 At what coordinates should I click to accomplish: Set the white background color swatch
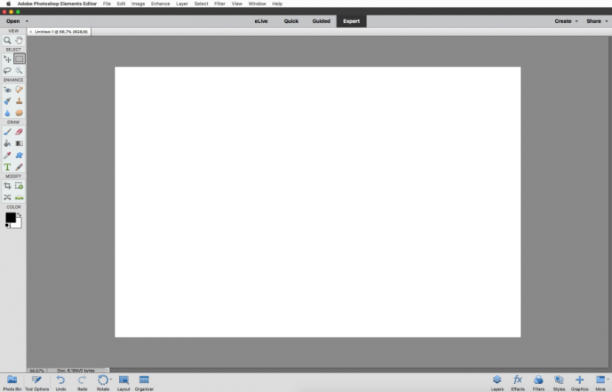tap(18, 224)
